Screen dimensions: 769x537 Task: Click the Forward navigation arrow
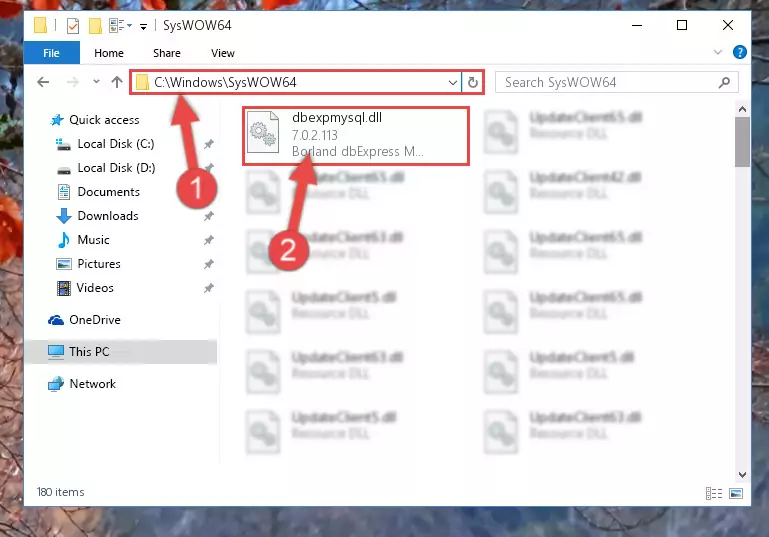coord(73,82)
